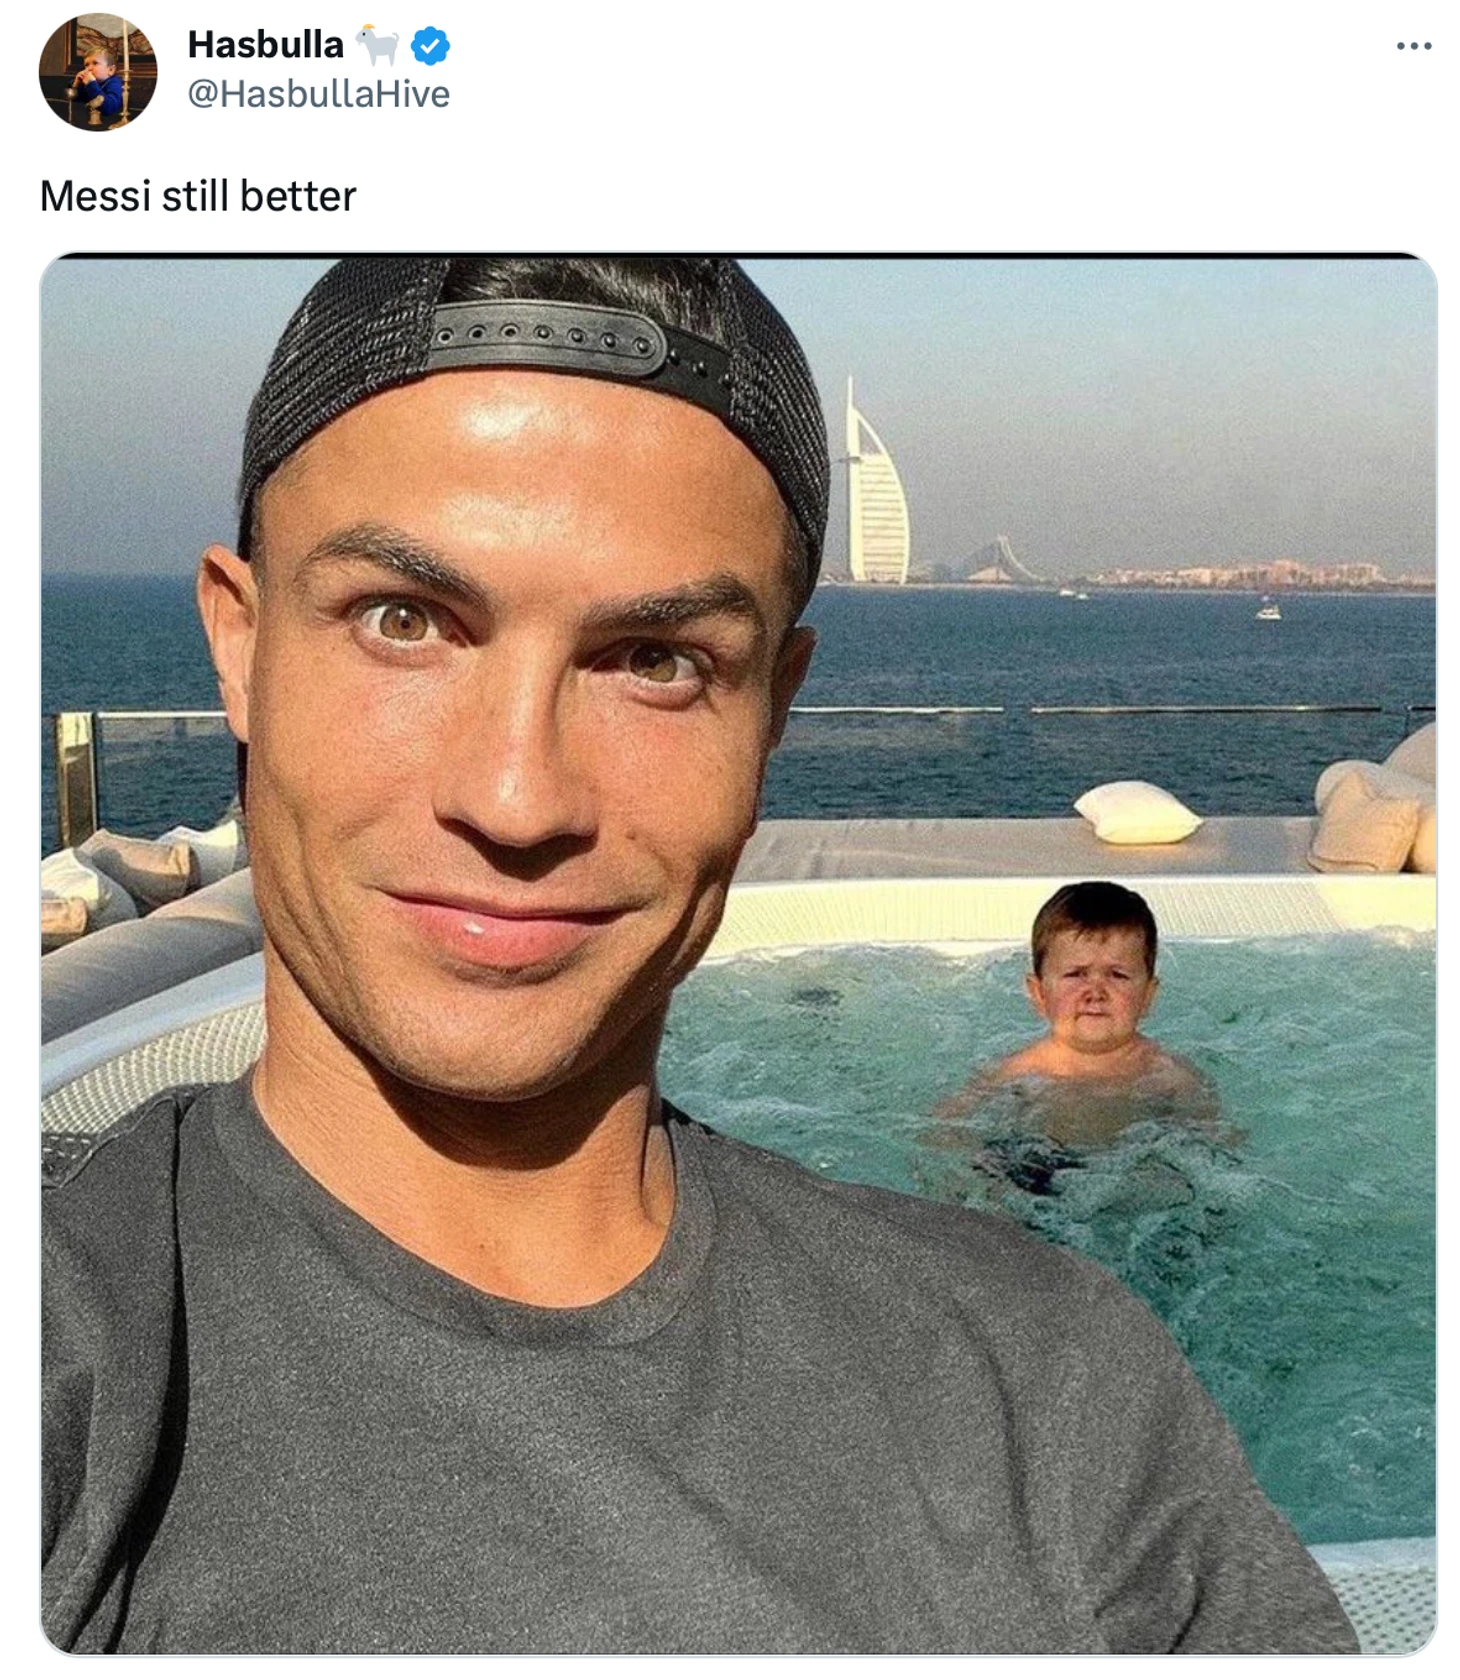Click the blue verified checkmark badge
This screenshot has width=1460, height=1680.
tap(430, 46)
